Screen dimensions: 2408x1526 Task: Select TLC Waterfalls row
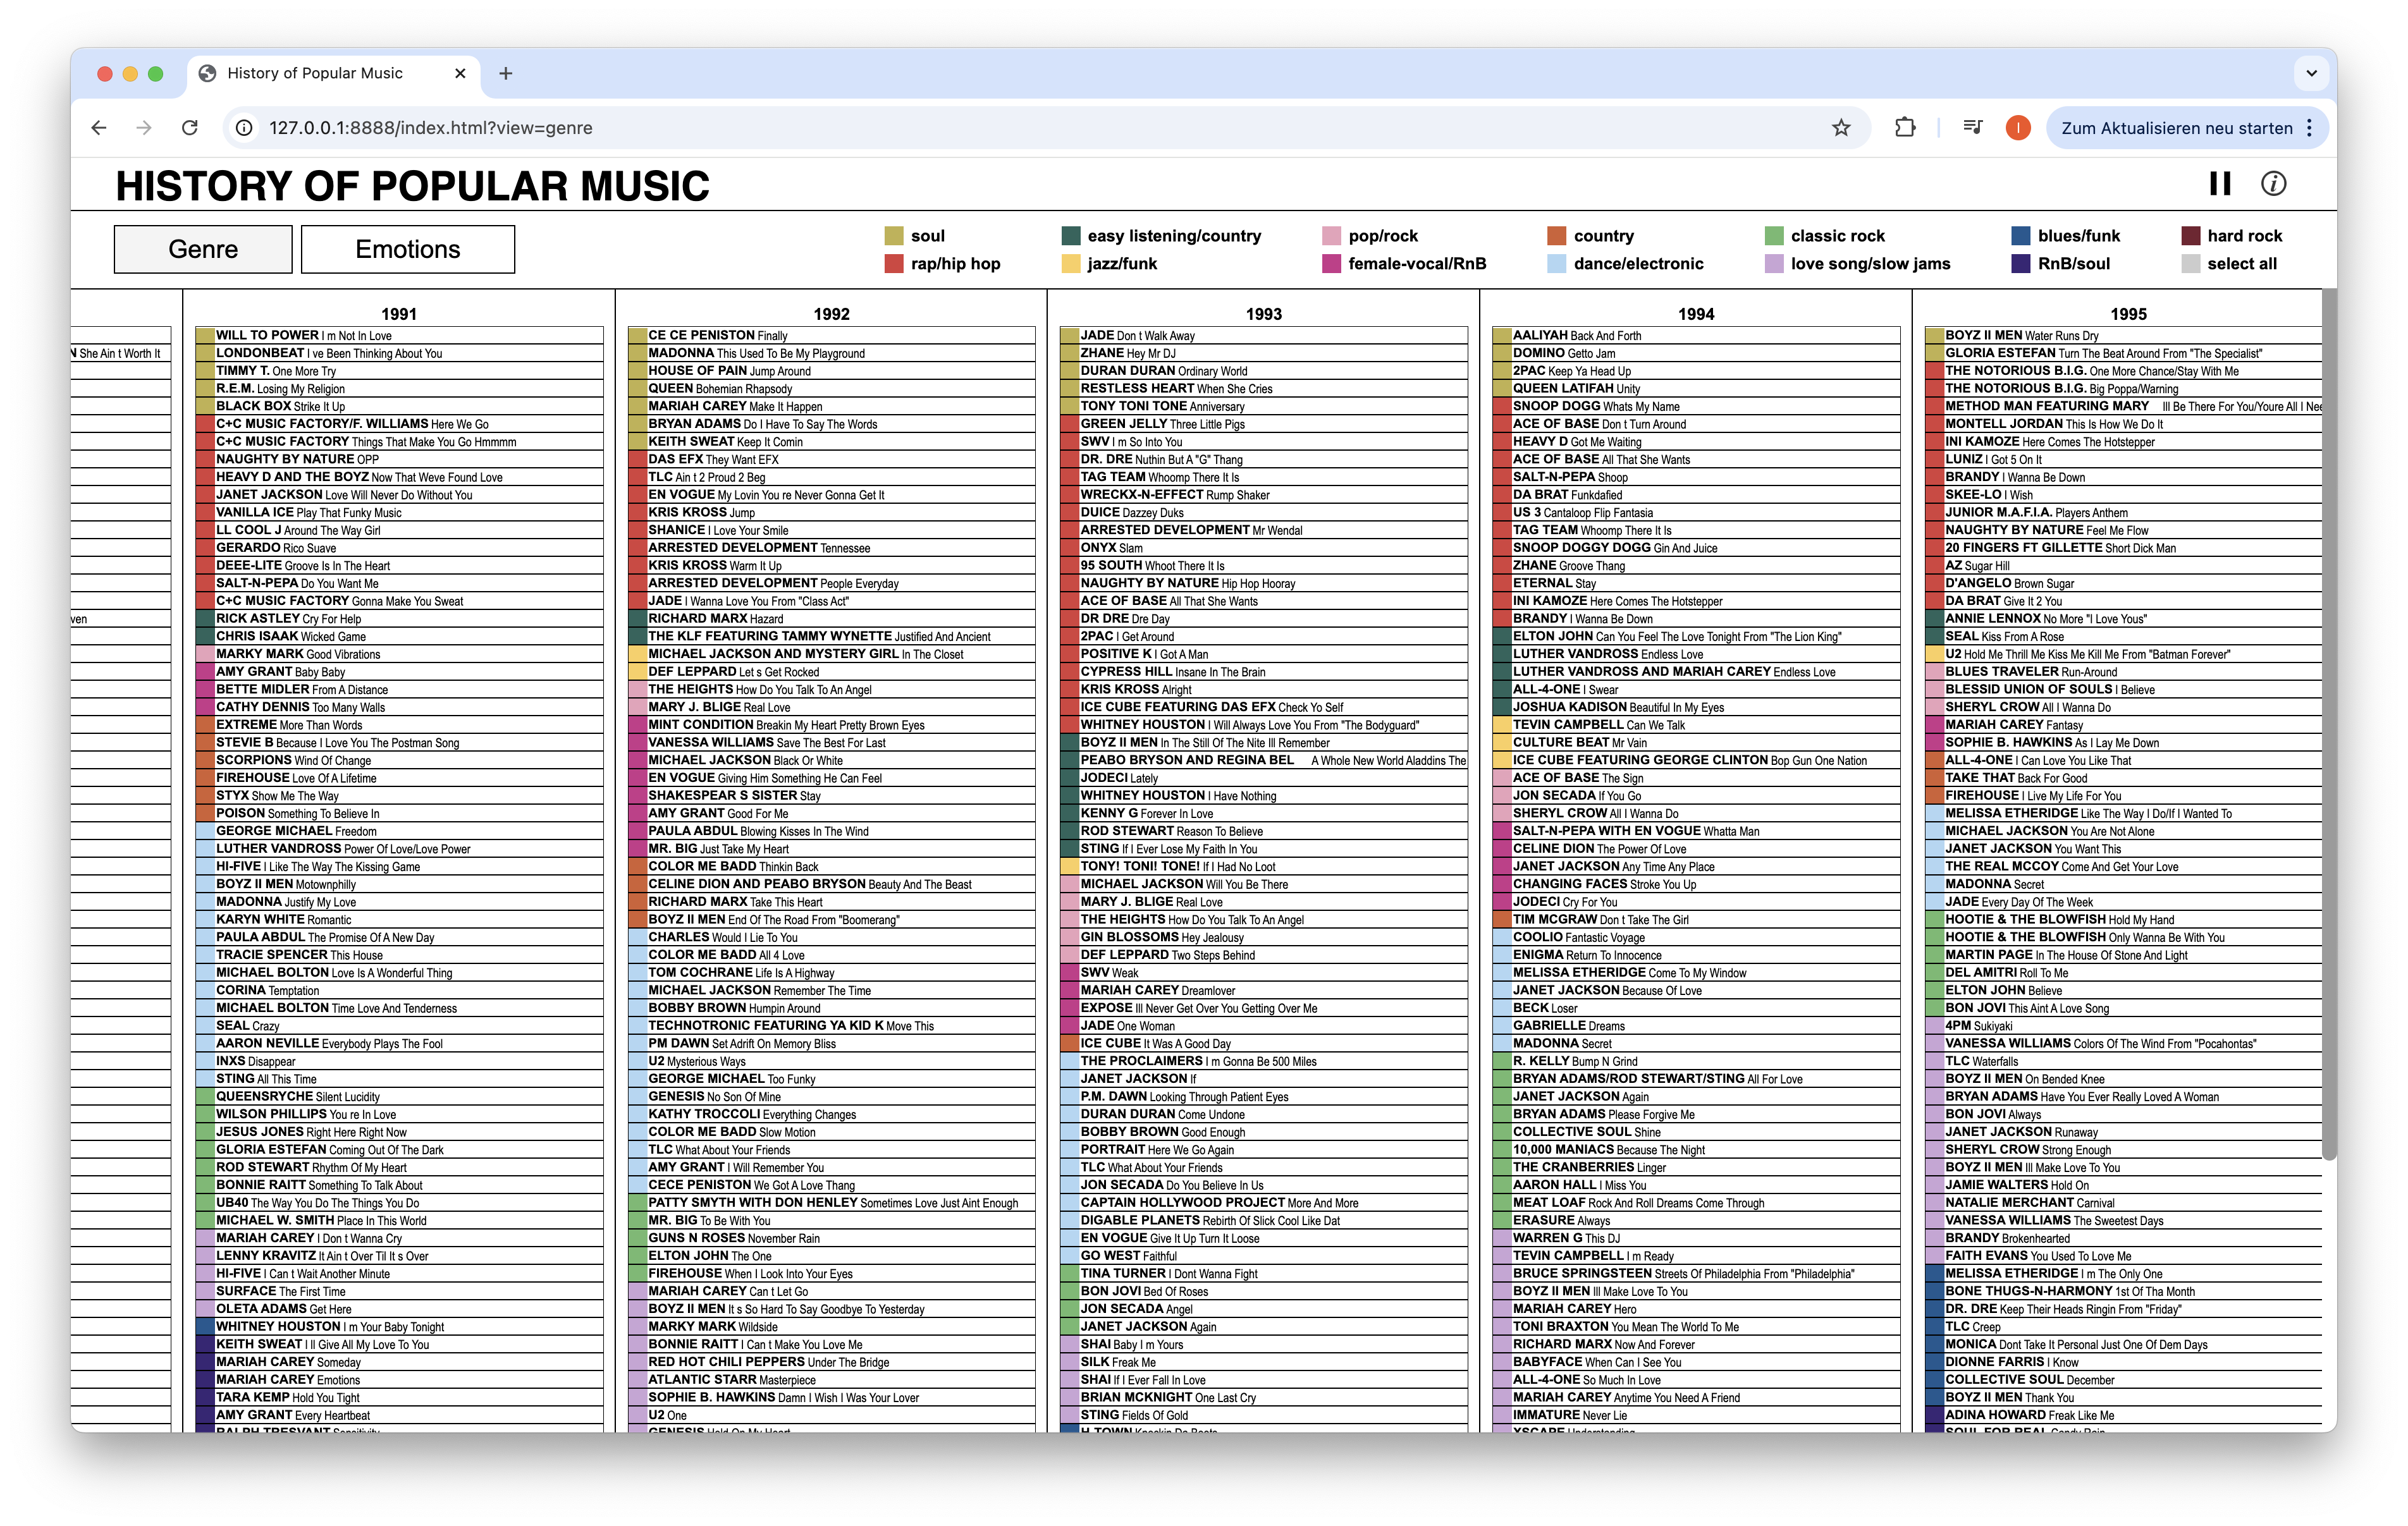[x=2124, y=1062]
